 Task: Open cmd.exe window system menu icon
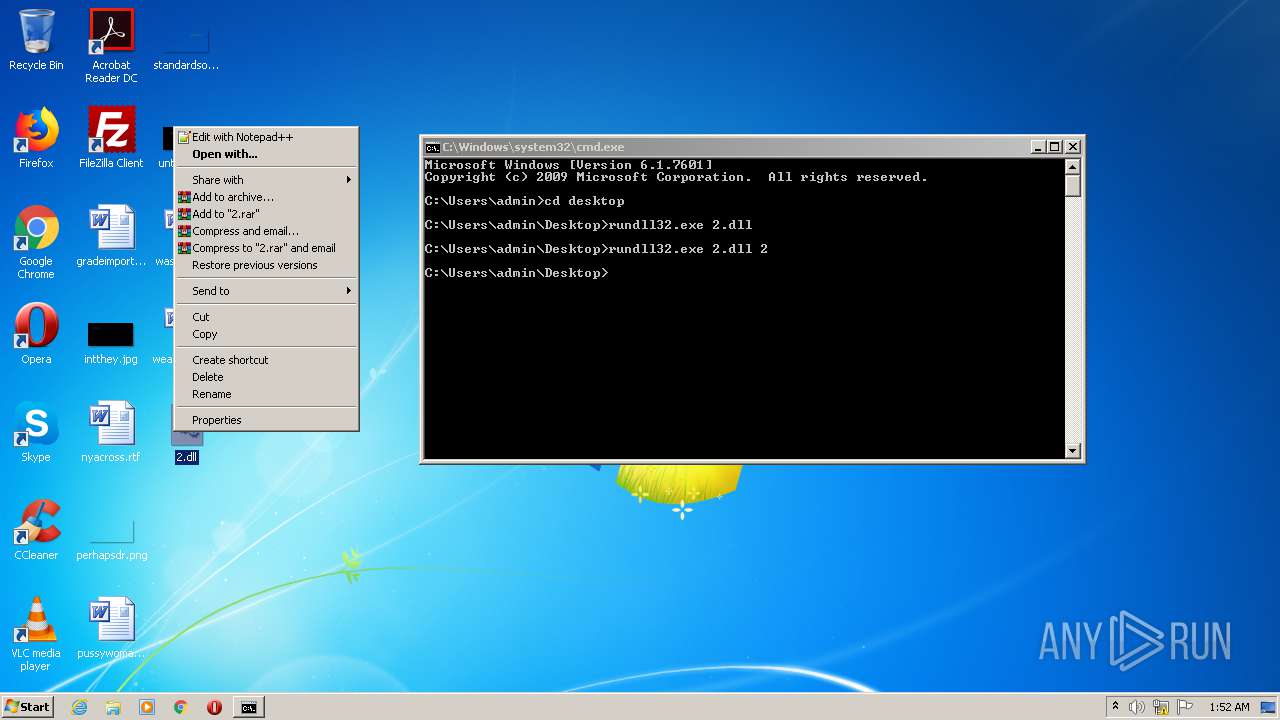pos(432,147)
